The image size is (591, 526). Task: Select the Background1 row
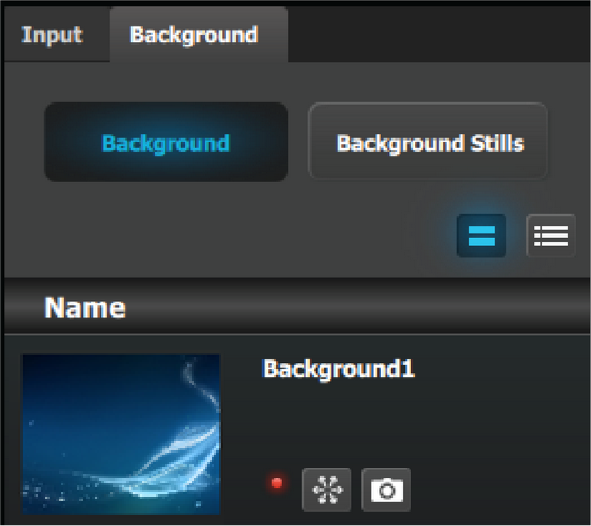(x=297, y=430)
